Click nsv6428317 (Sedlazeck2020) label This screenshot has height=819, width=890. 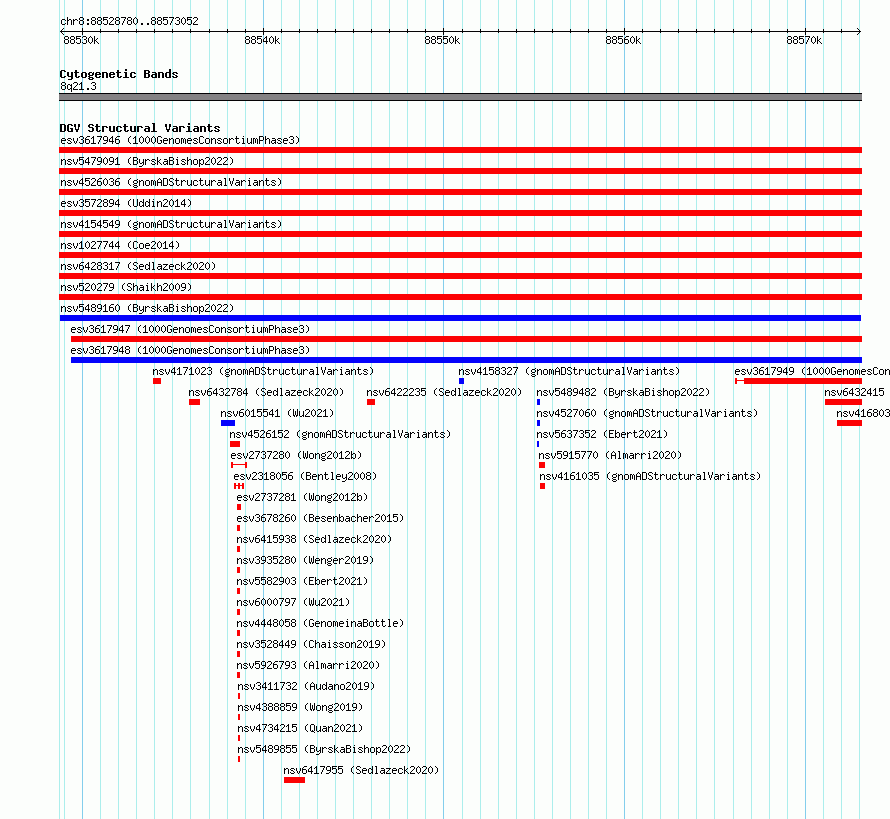point(138,266)
